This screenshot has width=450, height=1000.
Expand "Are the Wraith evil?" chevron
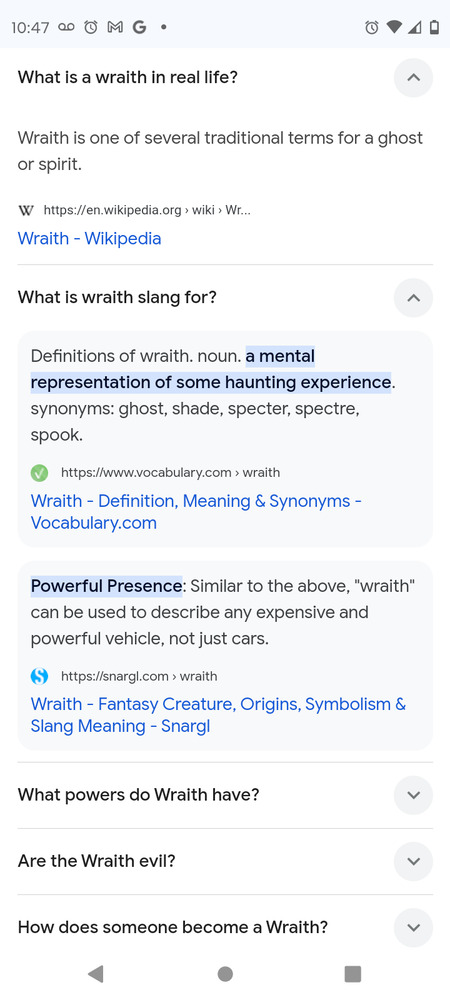413,861
